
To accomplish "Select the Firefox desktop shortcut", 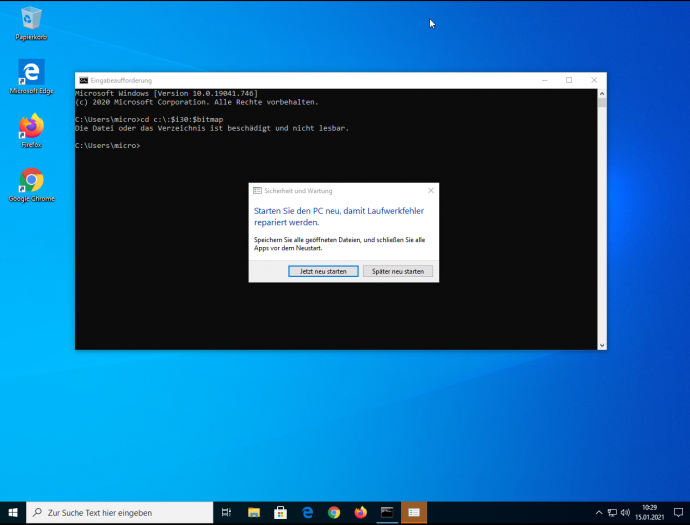I will 31,131.
